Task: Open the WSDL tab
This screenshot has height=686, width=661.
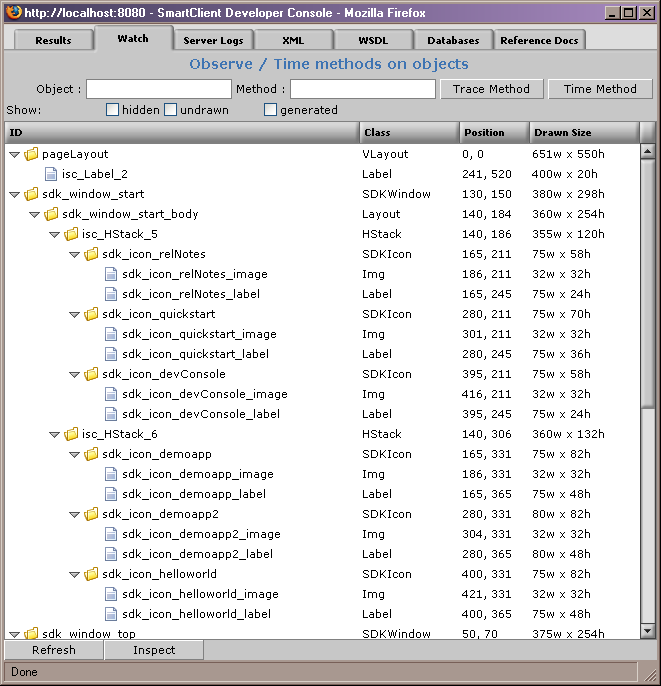Action: [x=373, y=40]
